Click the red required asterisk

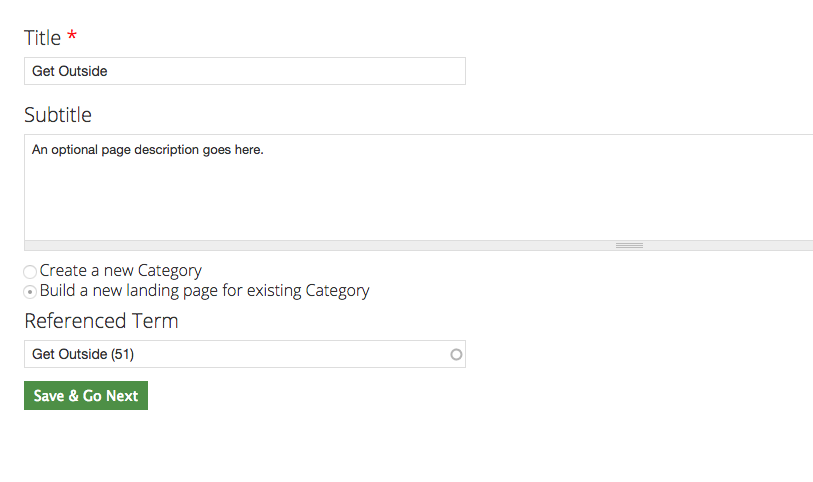click(72, 38)
